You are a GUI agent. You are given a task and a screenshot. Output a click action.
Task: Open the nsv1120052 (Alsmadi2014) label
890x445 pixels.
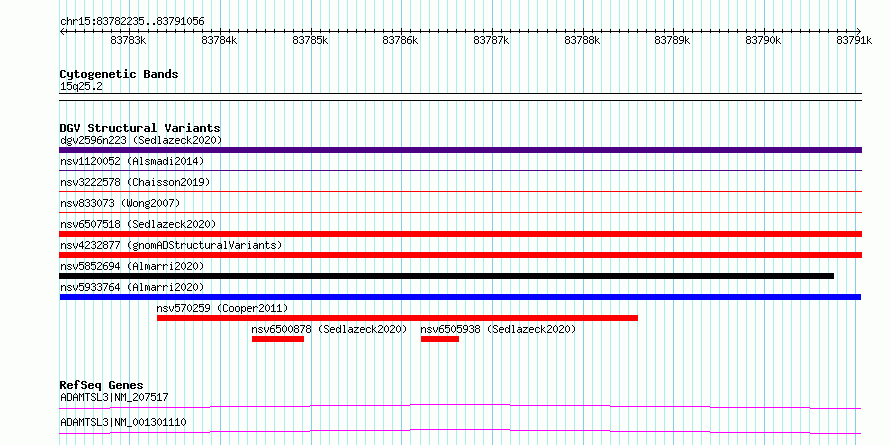click(132, 161)
